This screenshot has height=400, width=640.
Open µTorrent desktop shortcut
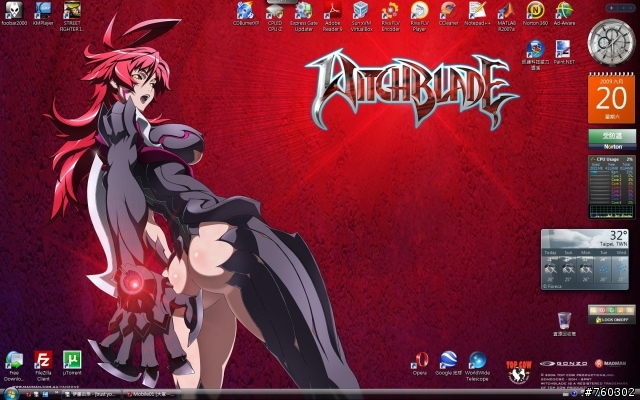[72, 363]
